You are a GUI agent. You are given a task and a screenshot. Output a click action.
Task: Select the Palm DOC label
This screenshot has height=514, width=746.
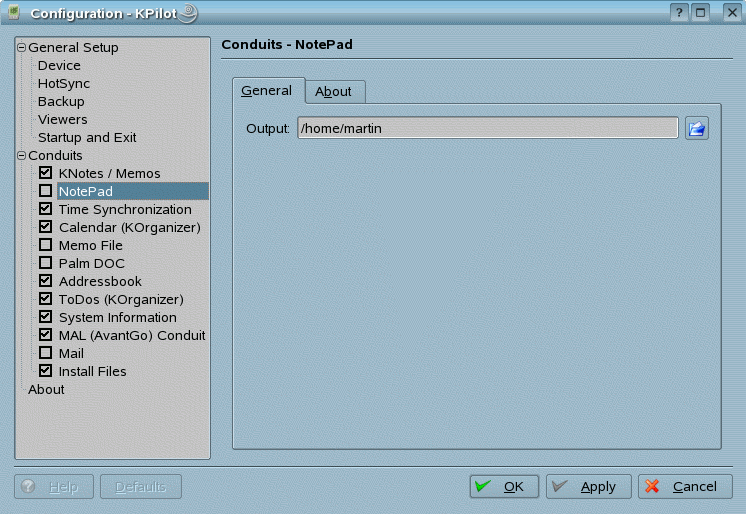(91, 264)
